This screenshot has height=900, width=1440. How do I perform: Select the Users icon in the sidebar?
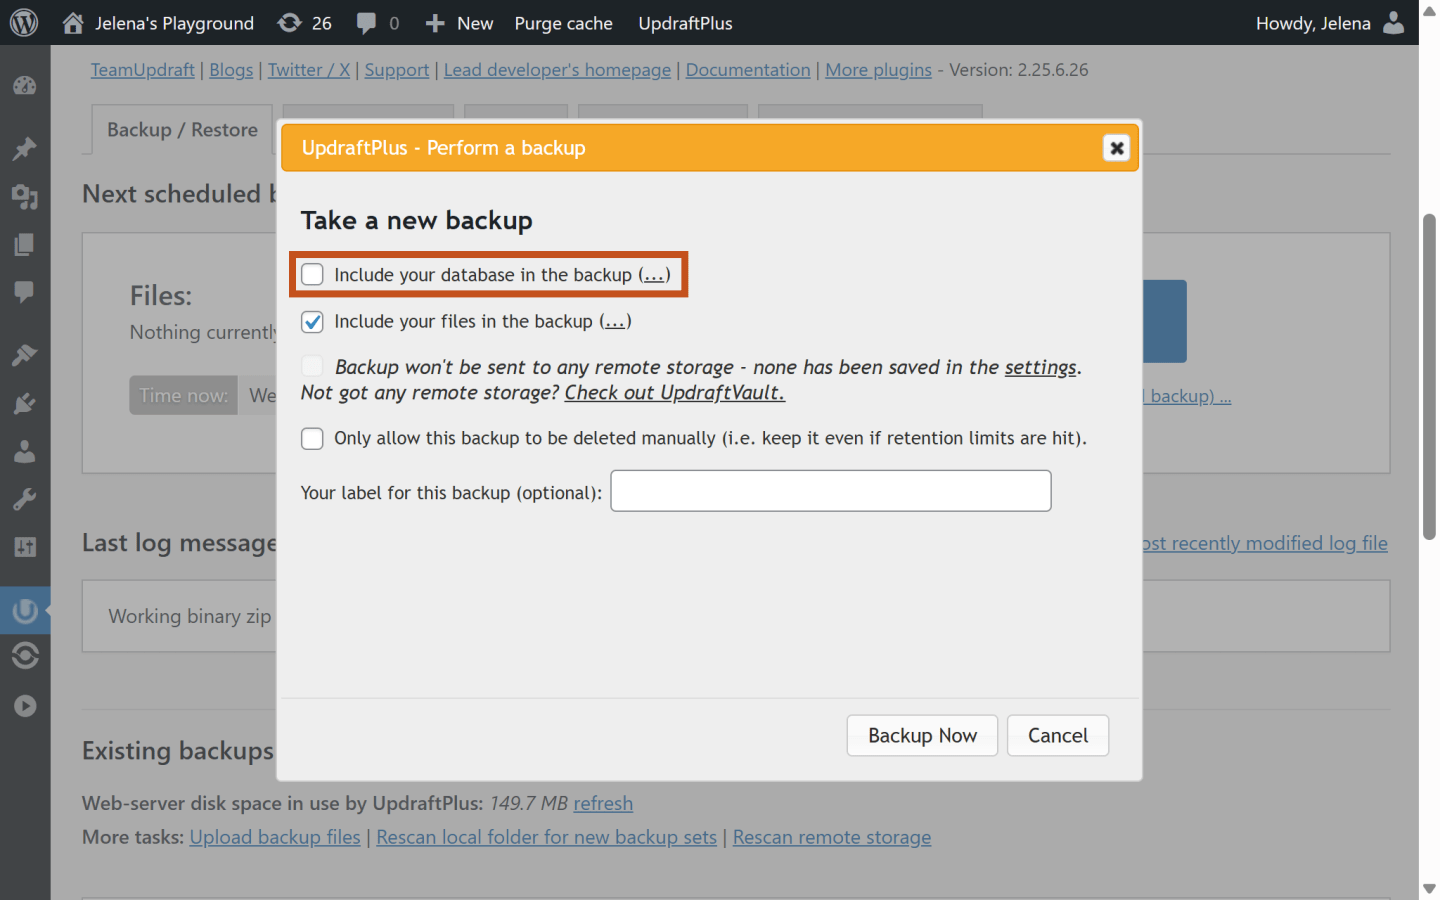coord(25,451)
